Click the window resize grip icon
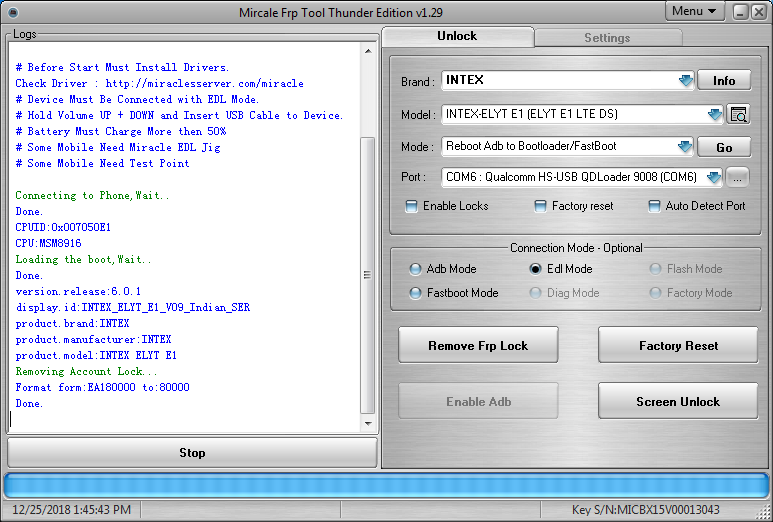This screenshot has height=522, width=773. pos(763,513)
